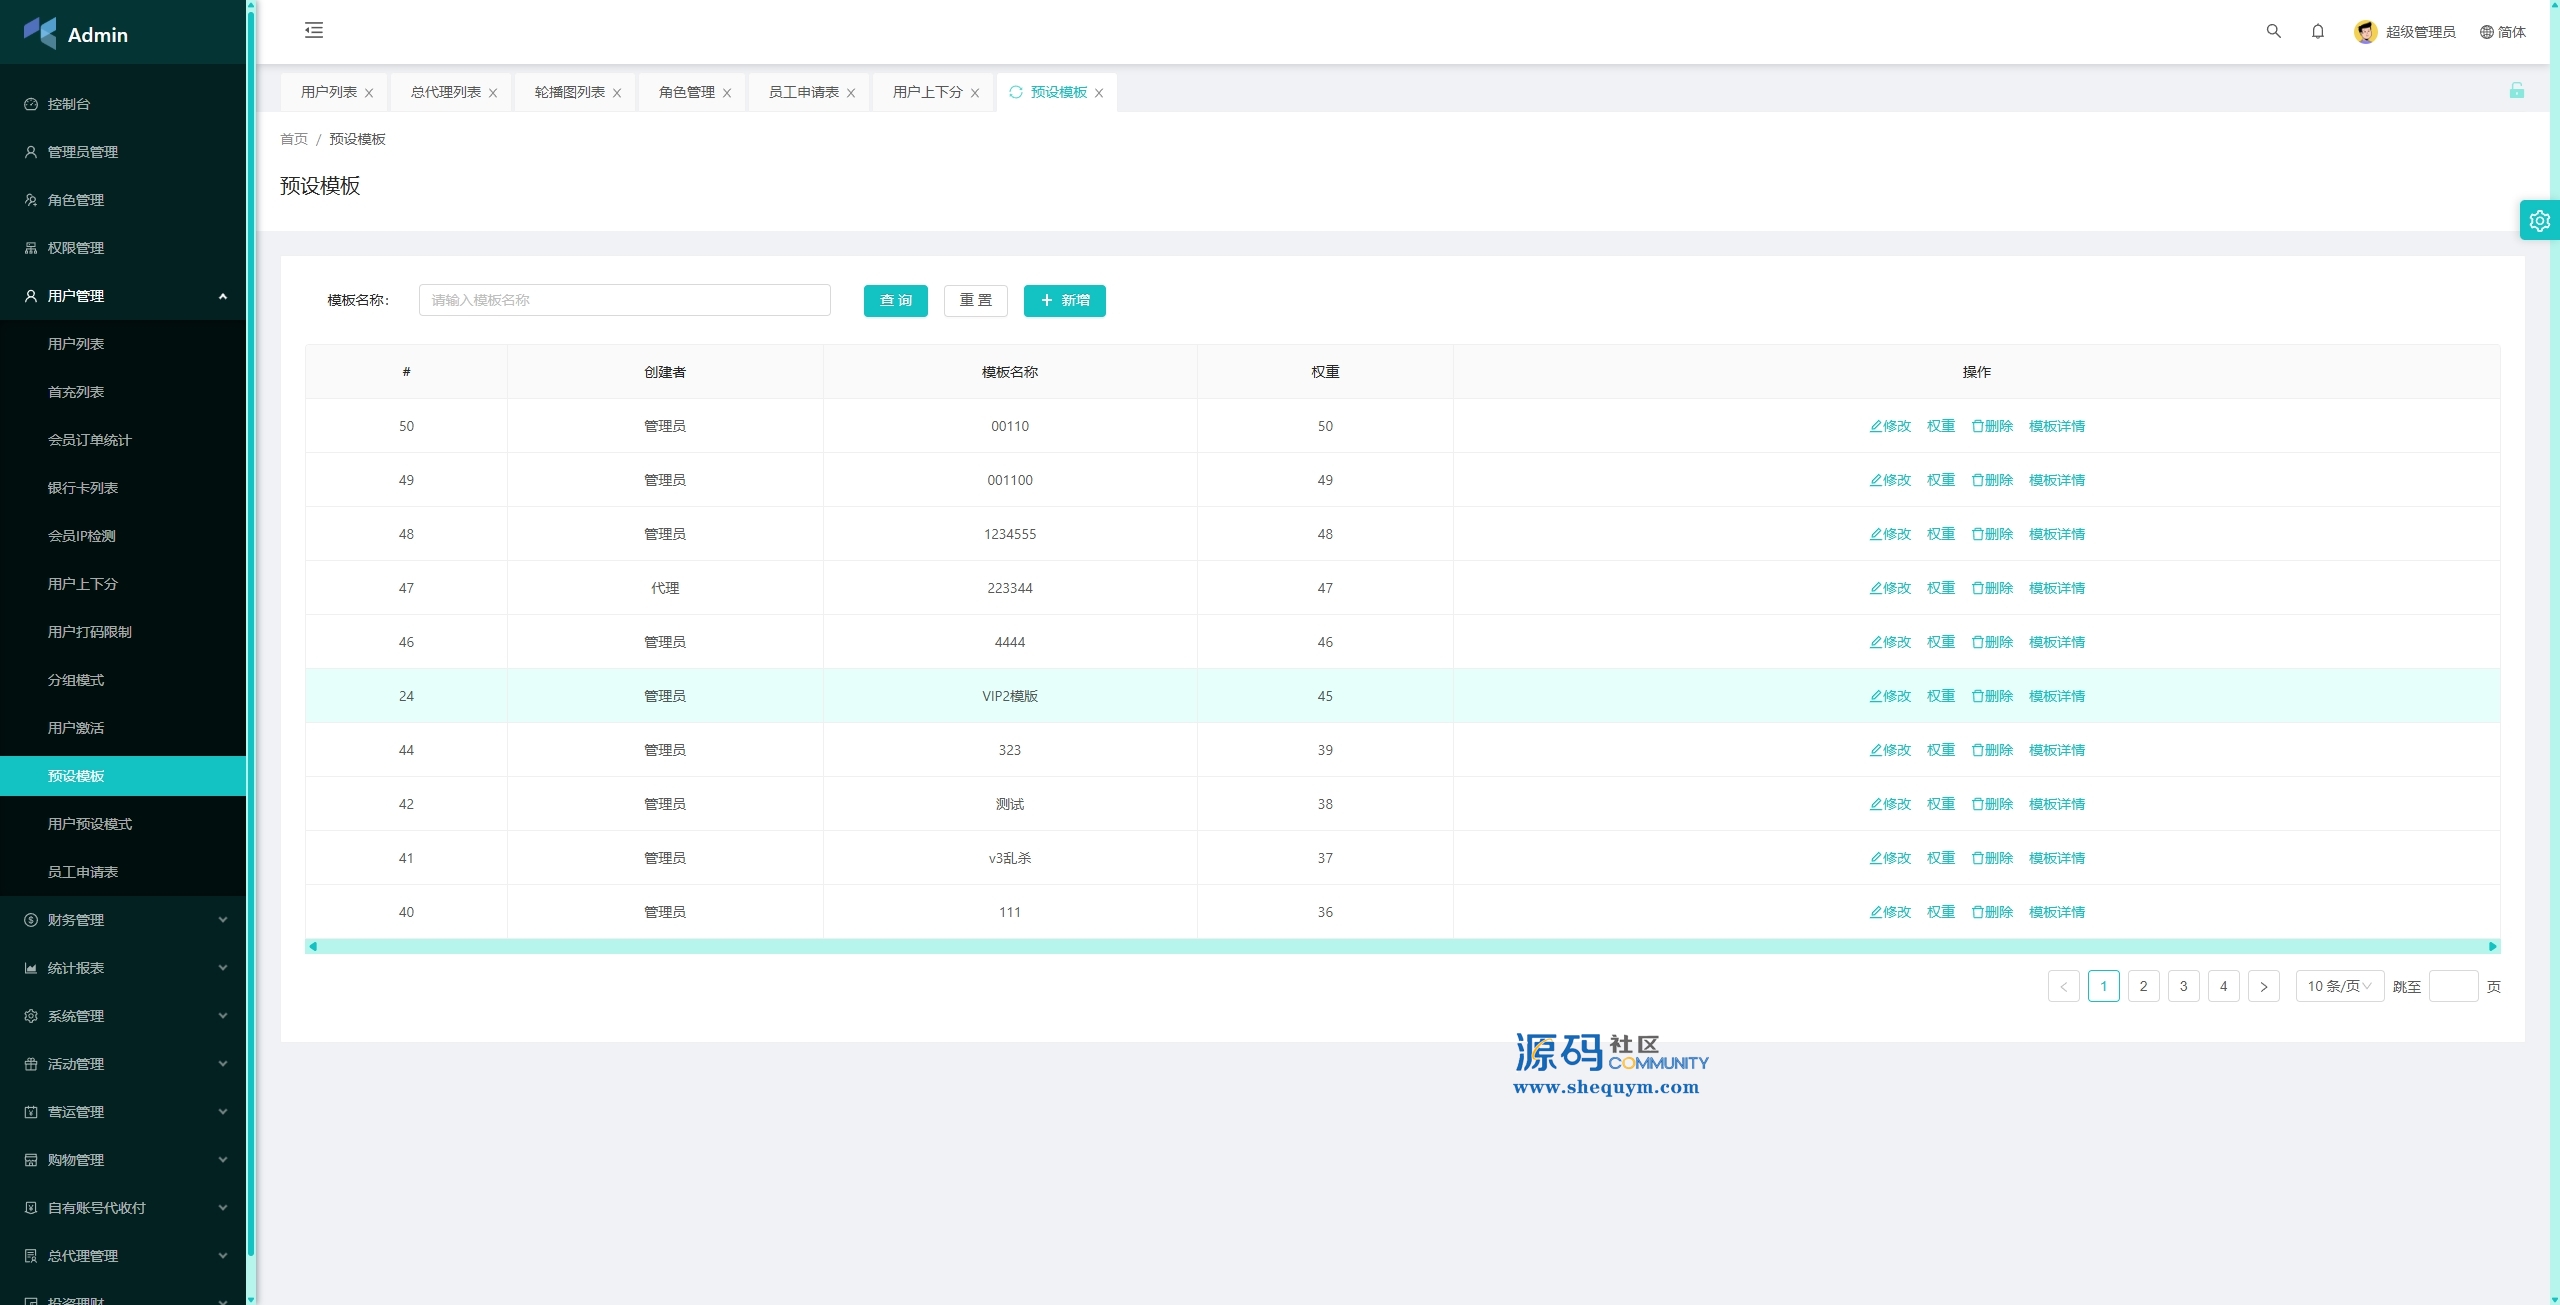This screenshot has height=1305, width=2560.
Task: Switch to the 用户上下分 tab
Action: click(x=927, y=92)
